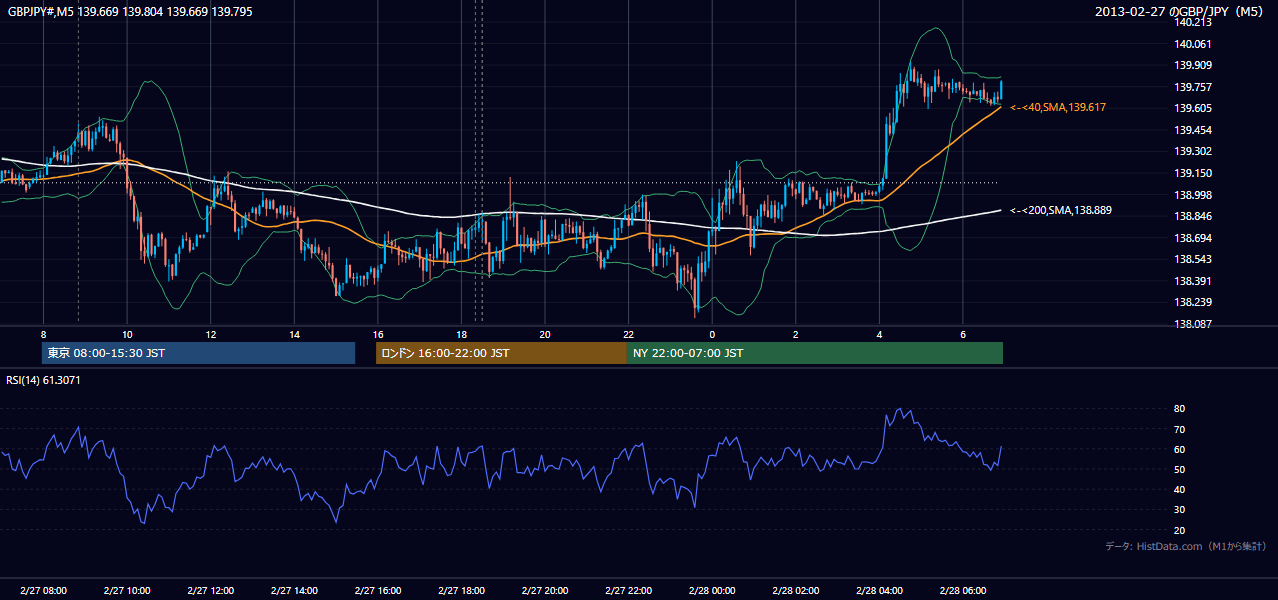
Task: Select the 東京 08:00-15:30 JST session bar
Action: pyautogui.click(x=198, y=353)
